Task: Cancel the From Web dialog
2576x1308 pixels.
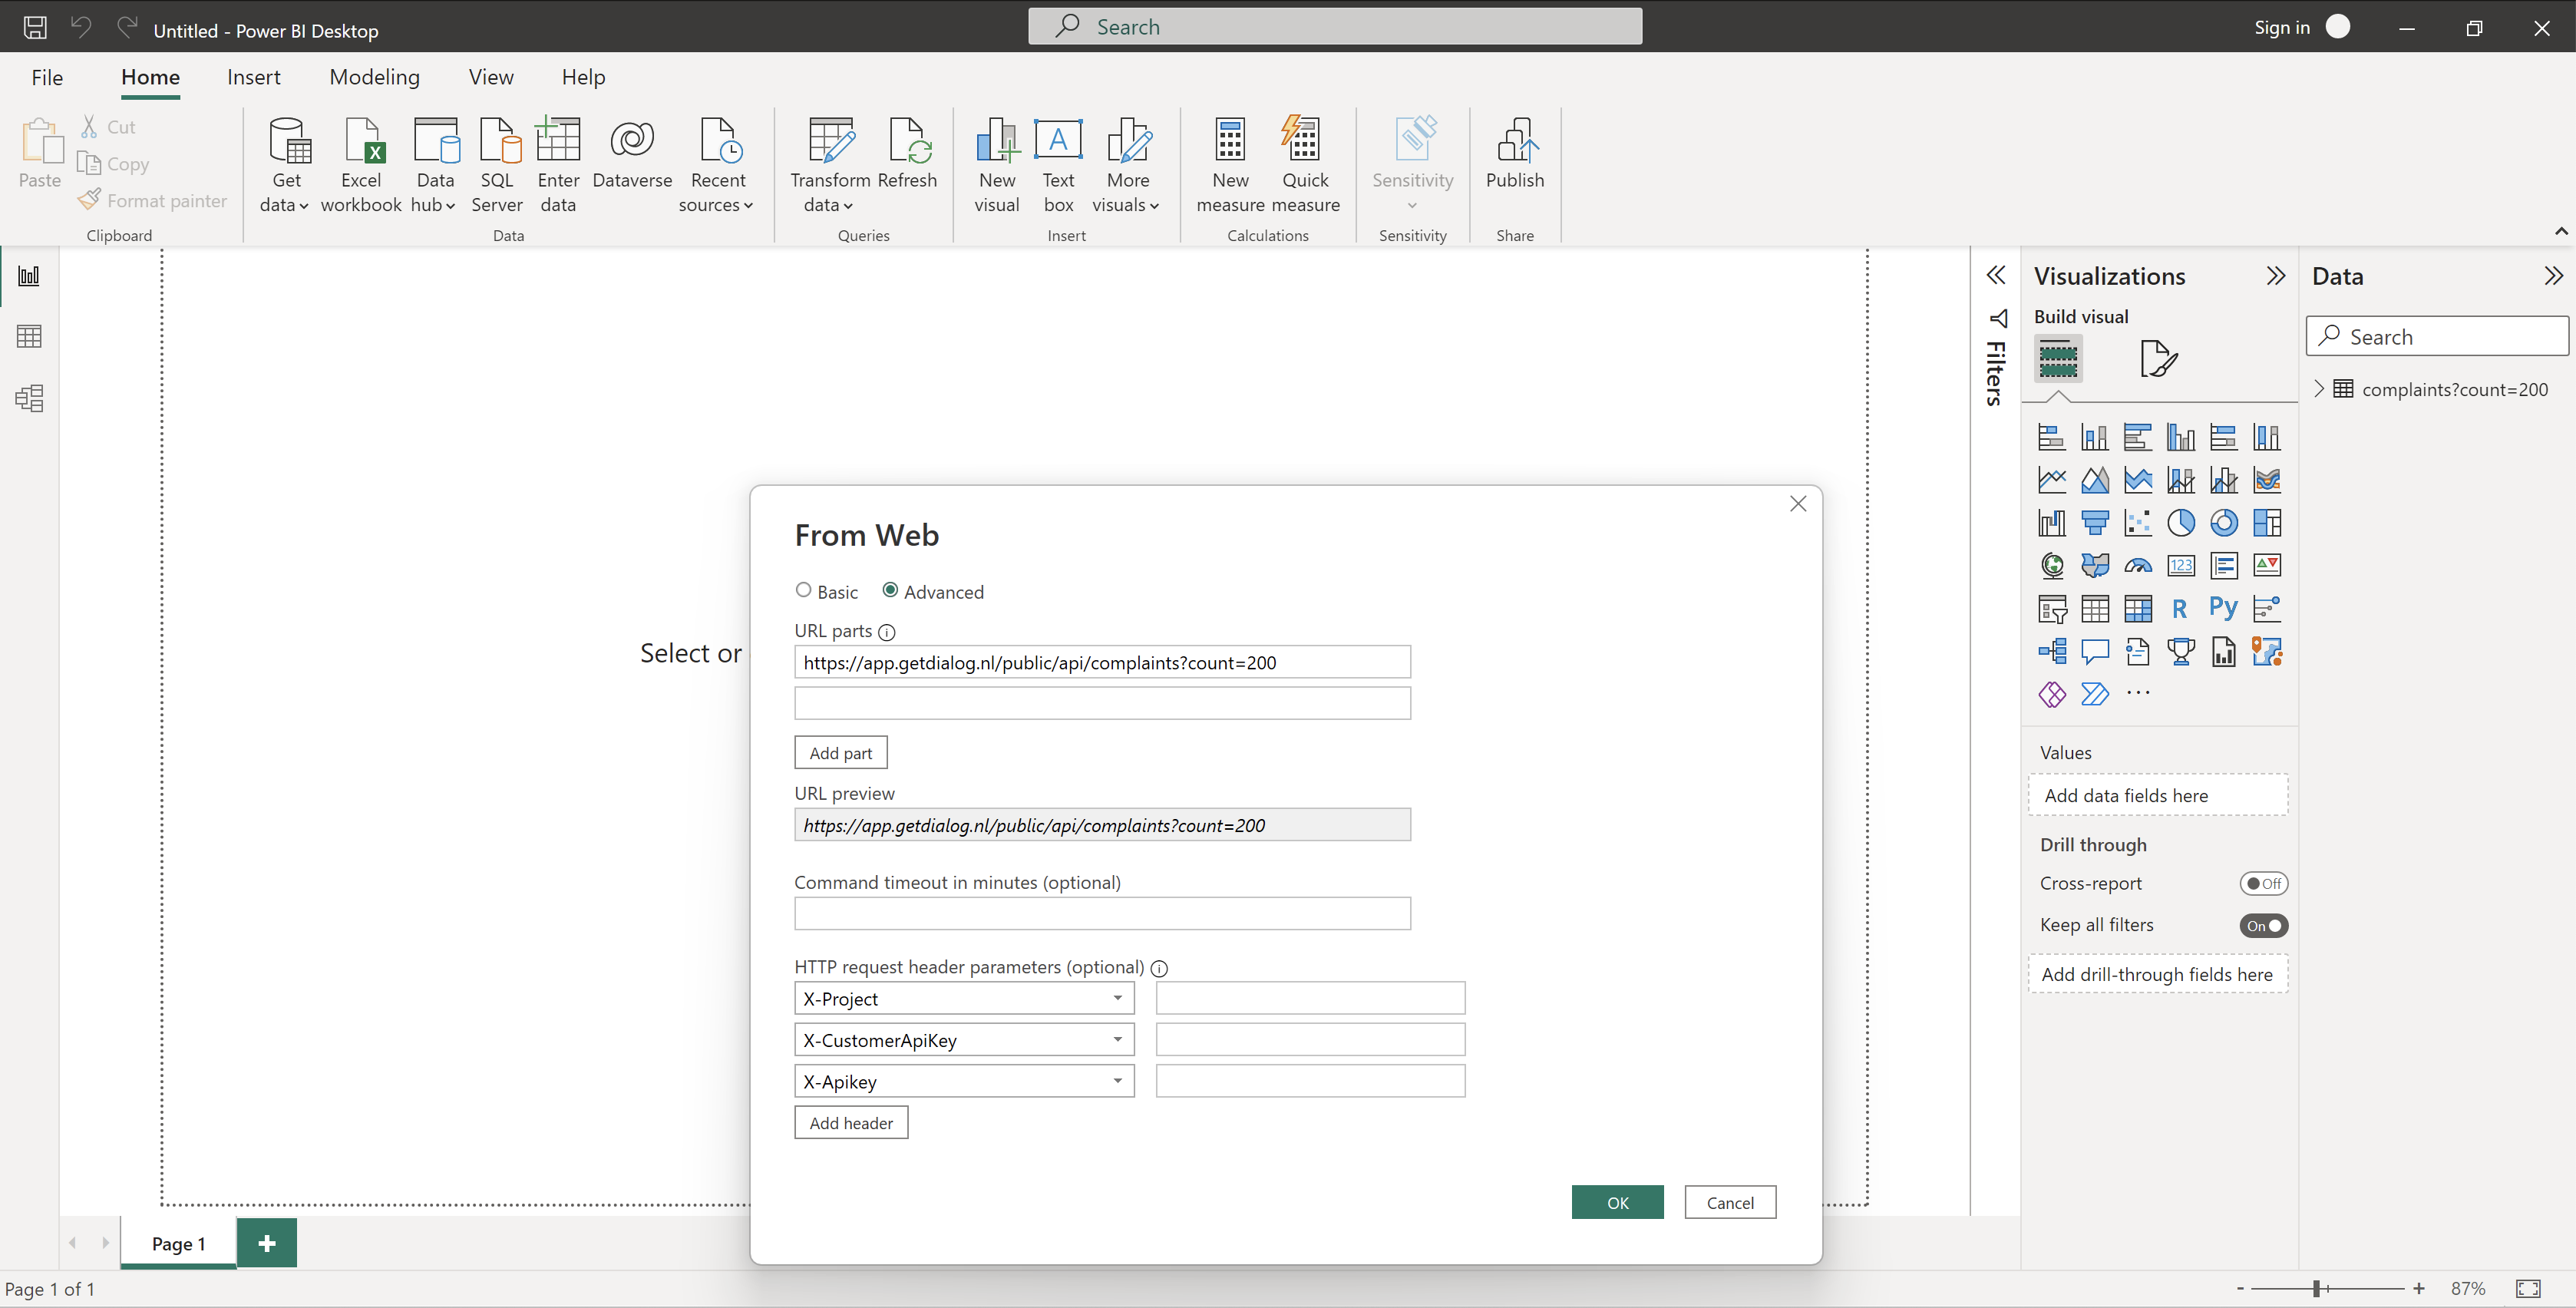Action: pyautogui.click(x=1730, y=1203)
